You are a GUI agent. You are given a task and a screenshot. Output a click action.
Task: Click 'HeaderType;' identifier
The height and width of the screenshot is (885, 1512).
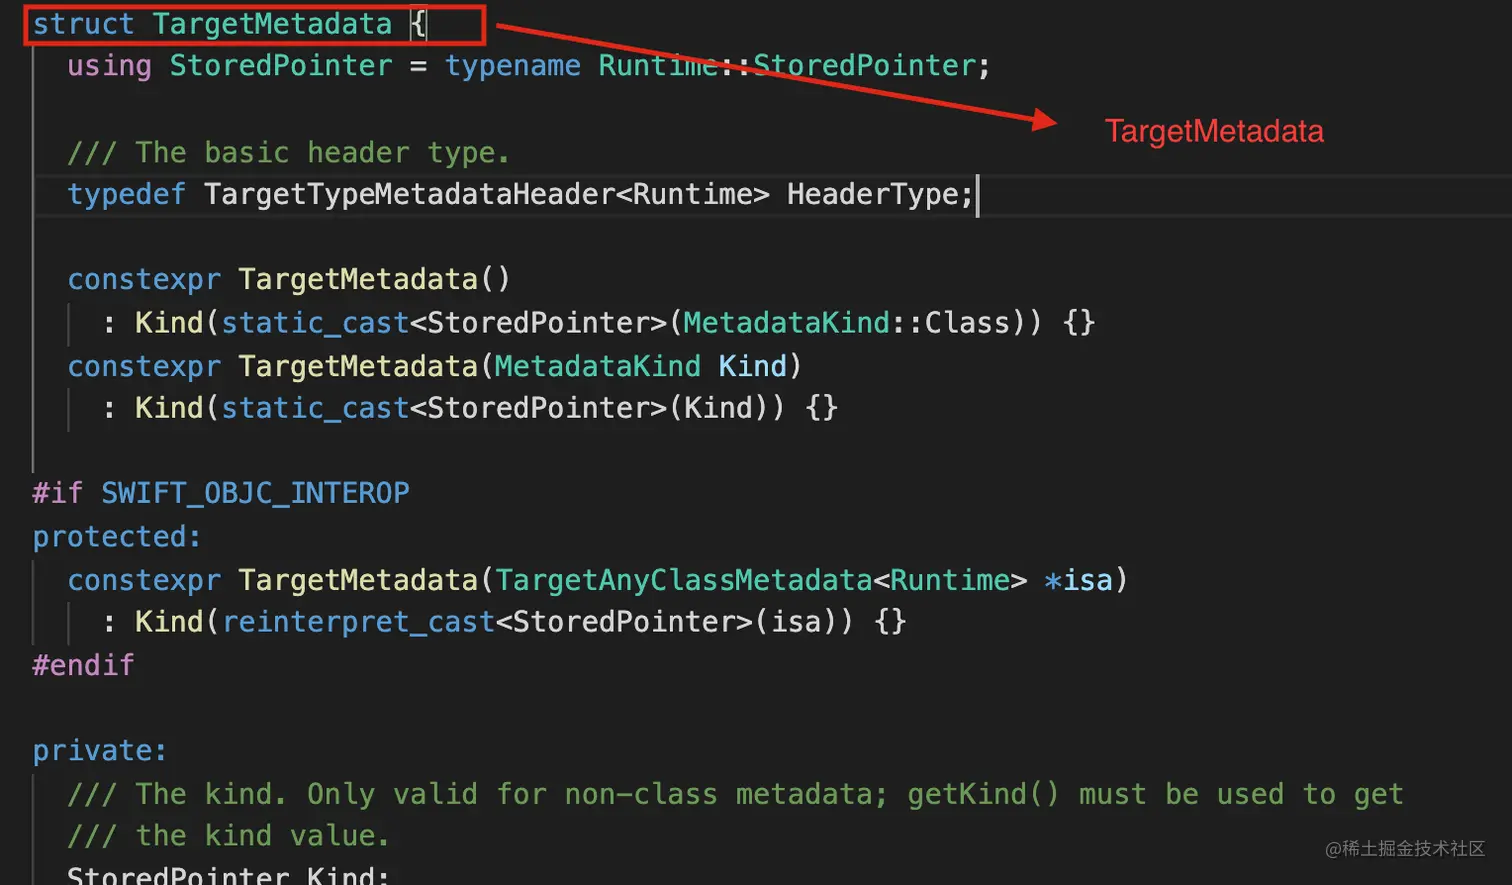point(880,194)
